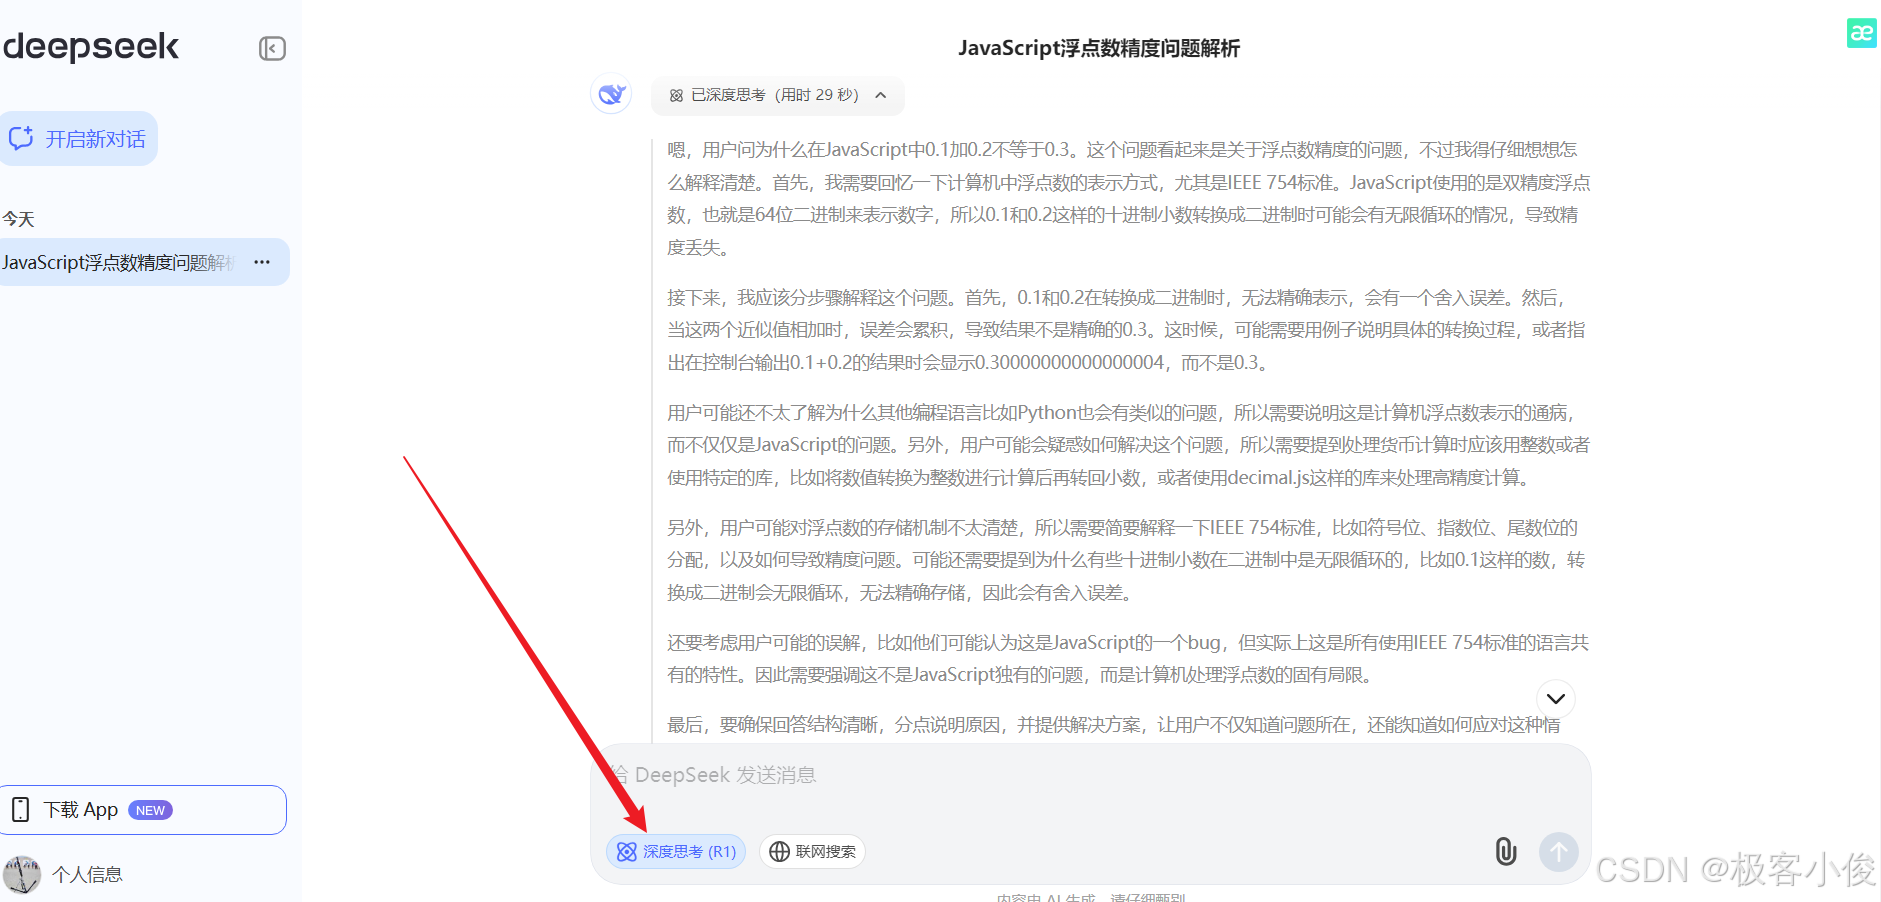Click the NEW badge on 下载 App
1881x902 pixels.
pos(150,810)
